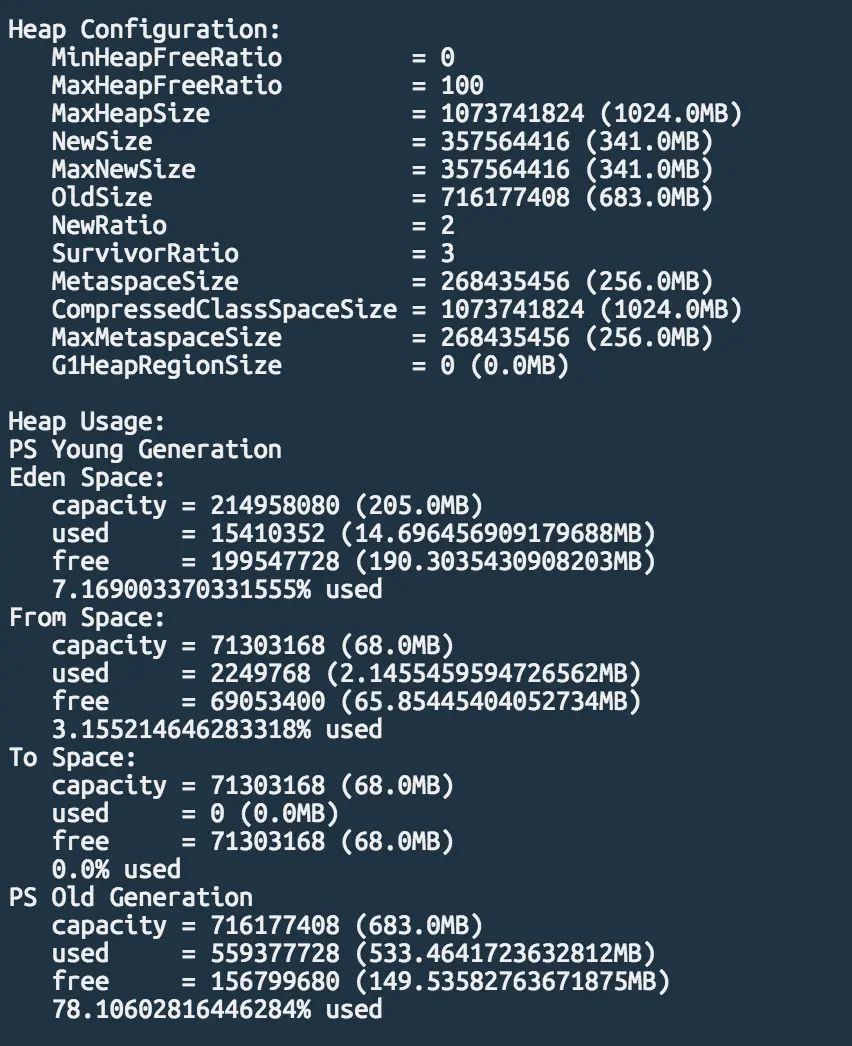Click the MaxNewSize configuration label
Image resolution: width=852 pixels, height=1046 pixels.
pos(123,169)
